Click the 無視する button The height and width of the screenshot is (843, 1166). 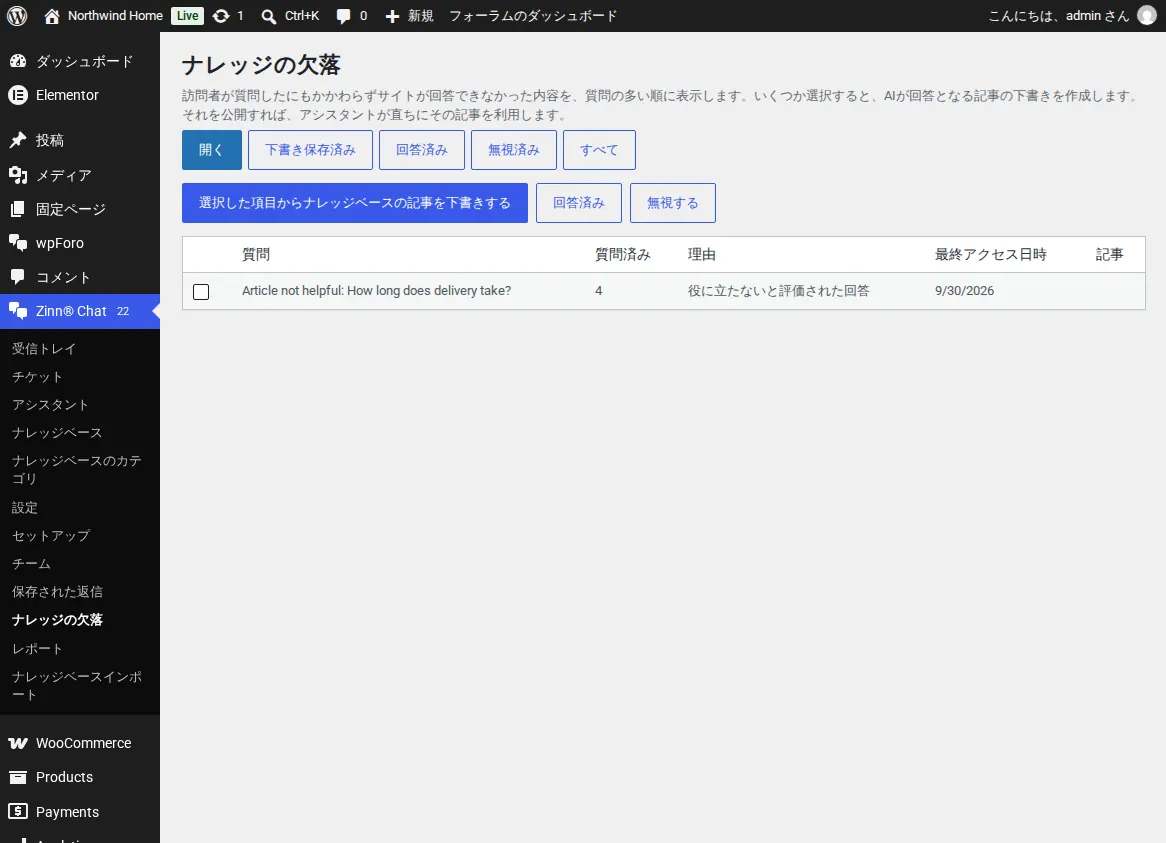[x=673, y=203]
